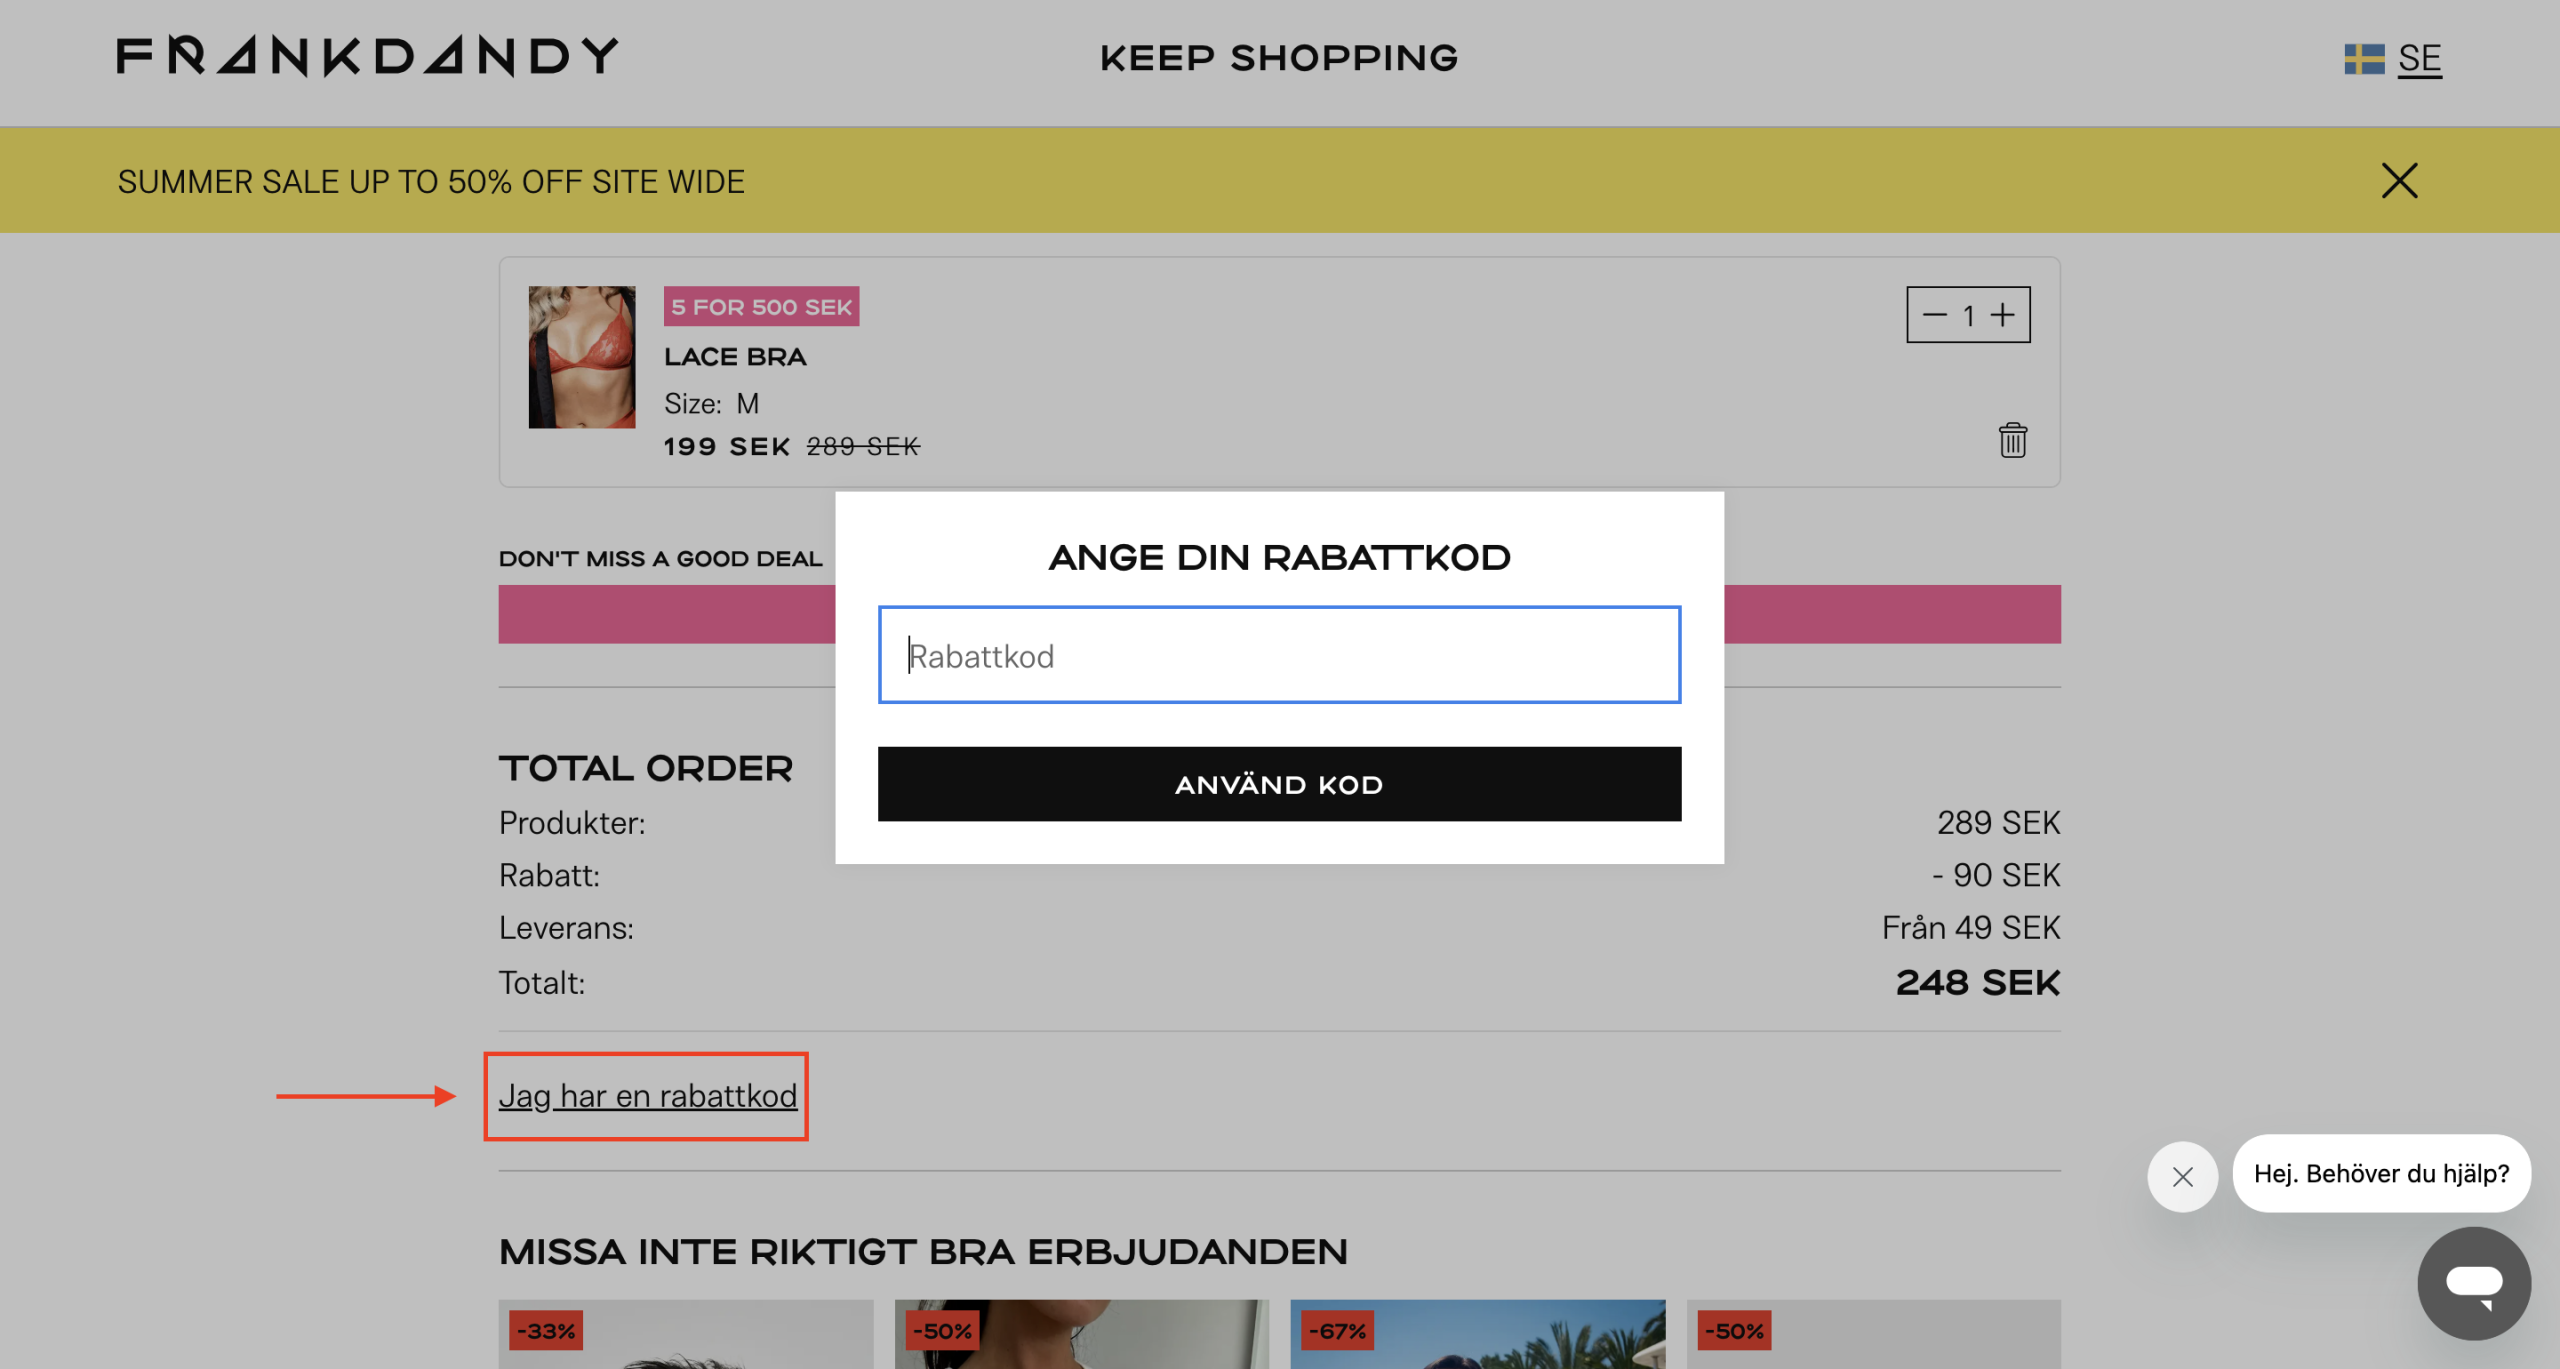The height and width of the screenshot is (1369, 2560).
Task: Click the Swedish flag icon
Action: 2363,59
